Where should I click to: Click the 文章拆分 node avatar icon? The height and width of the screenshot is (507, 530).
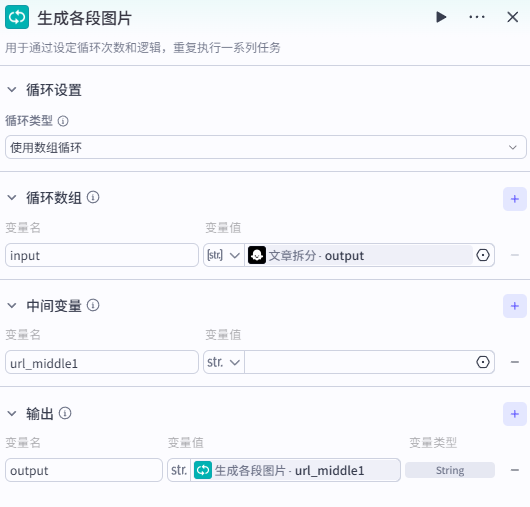coord(257,255)
